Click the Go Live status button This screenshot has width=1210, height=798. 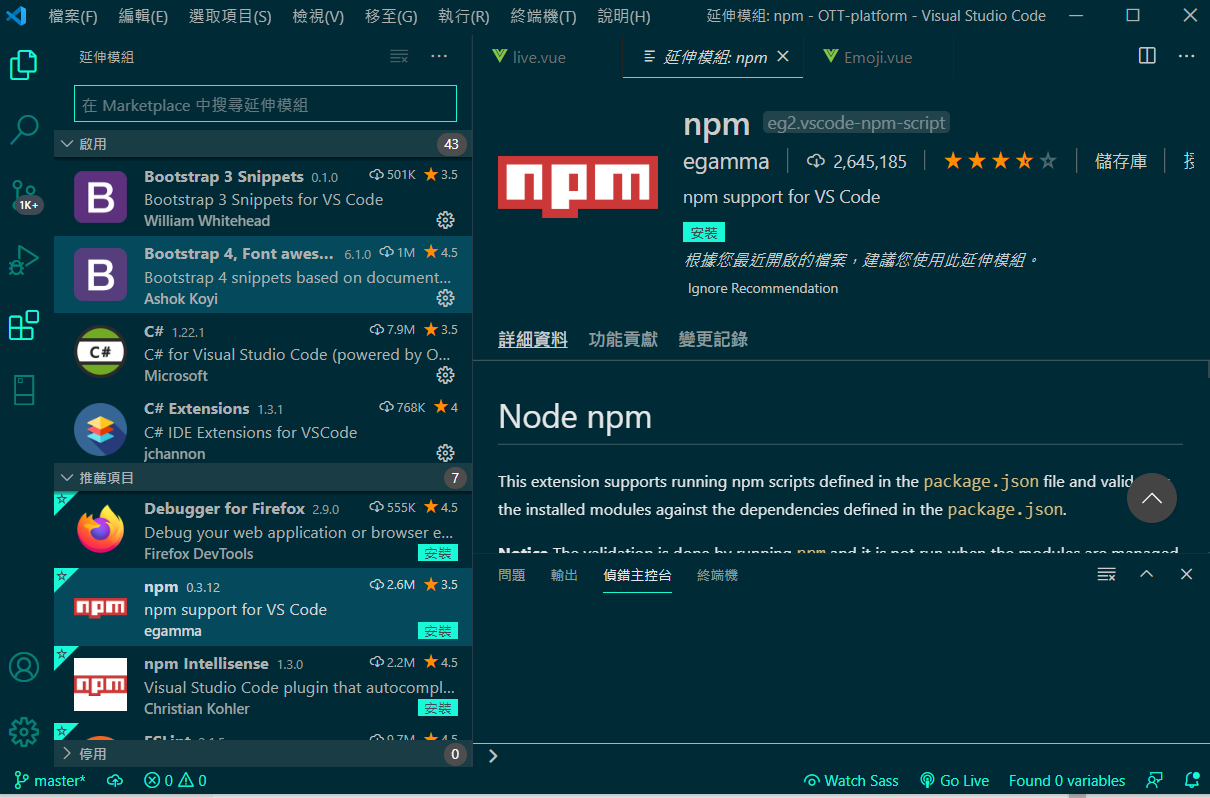tap(955, 781)
